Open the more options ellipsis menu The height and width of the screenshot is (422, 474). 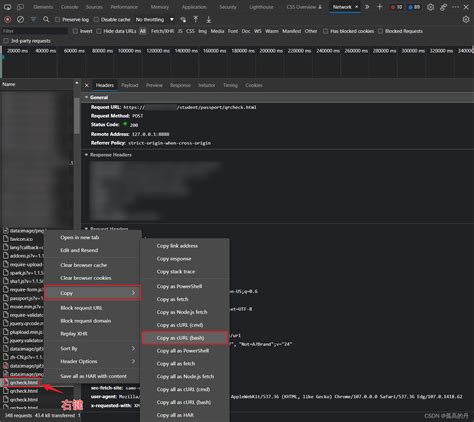(455, 7)
